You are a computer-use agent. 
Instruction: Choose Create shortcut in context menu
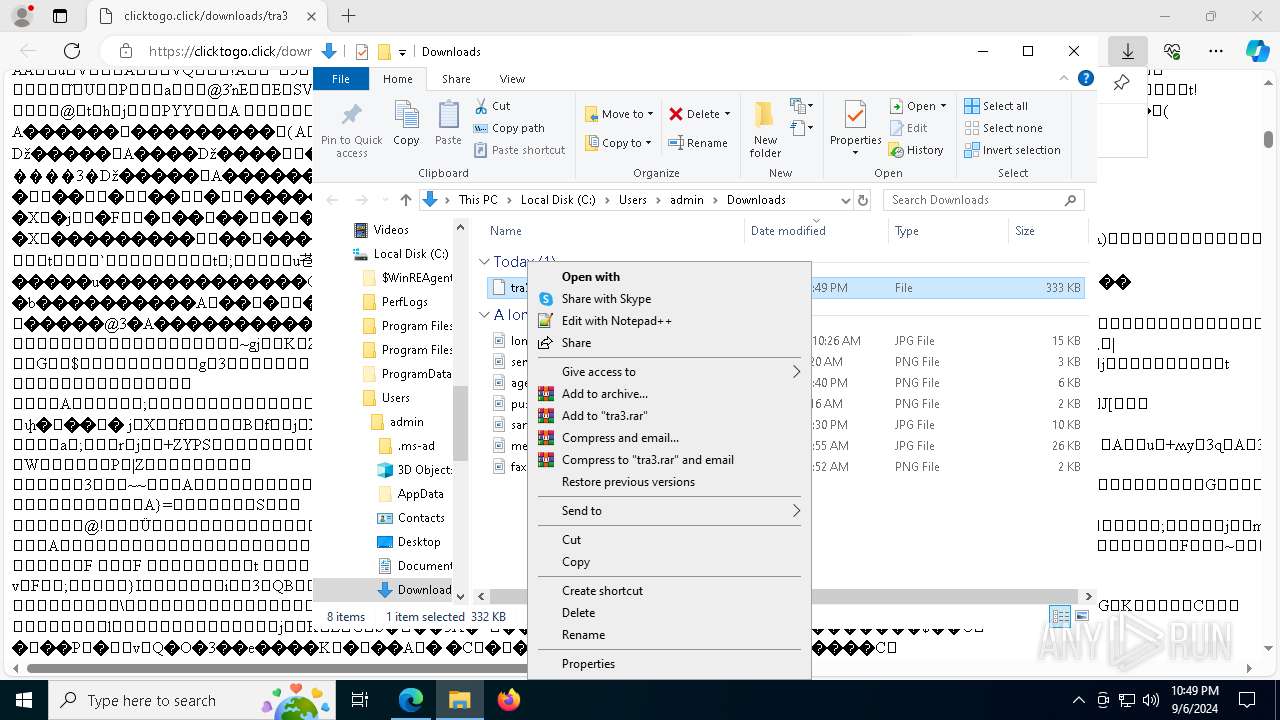coord(669,591)
